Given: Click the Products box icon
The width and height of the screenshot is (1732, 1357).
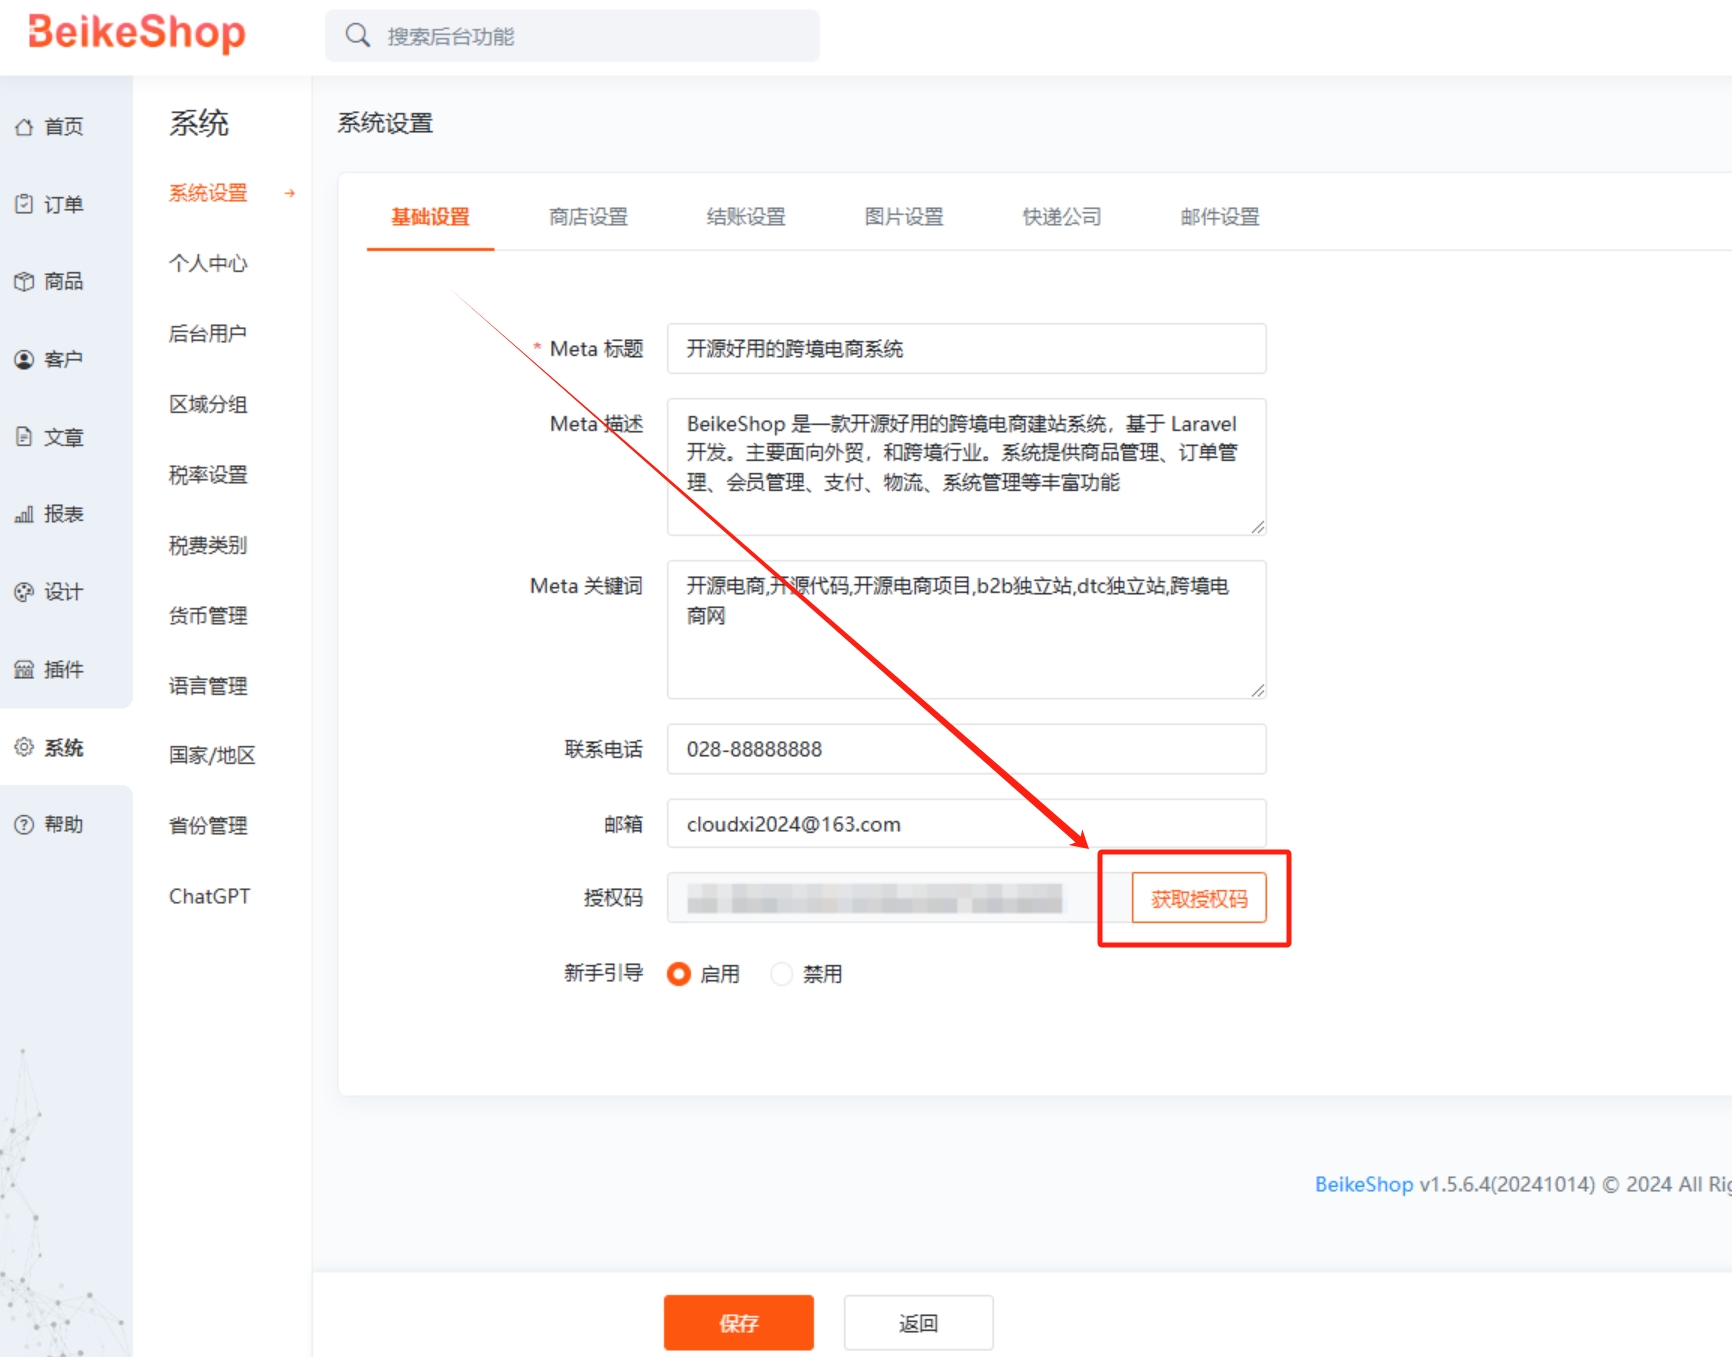Looking at the screenshot, I should [24, 282].
